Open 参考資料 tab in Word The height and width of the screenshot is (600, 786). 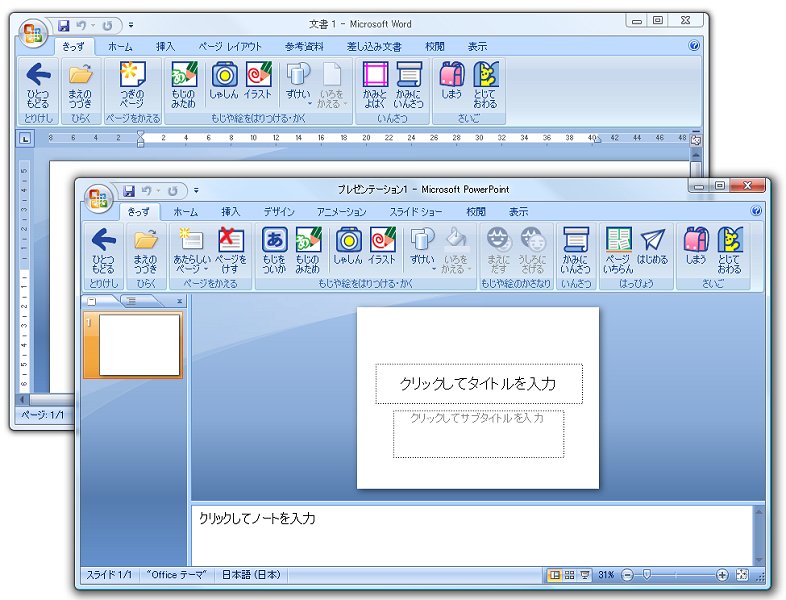tap(304, 47)
